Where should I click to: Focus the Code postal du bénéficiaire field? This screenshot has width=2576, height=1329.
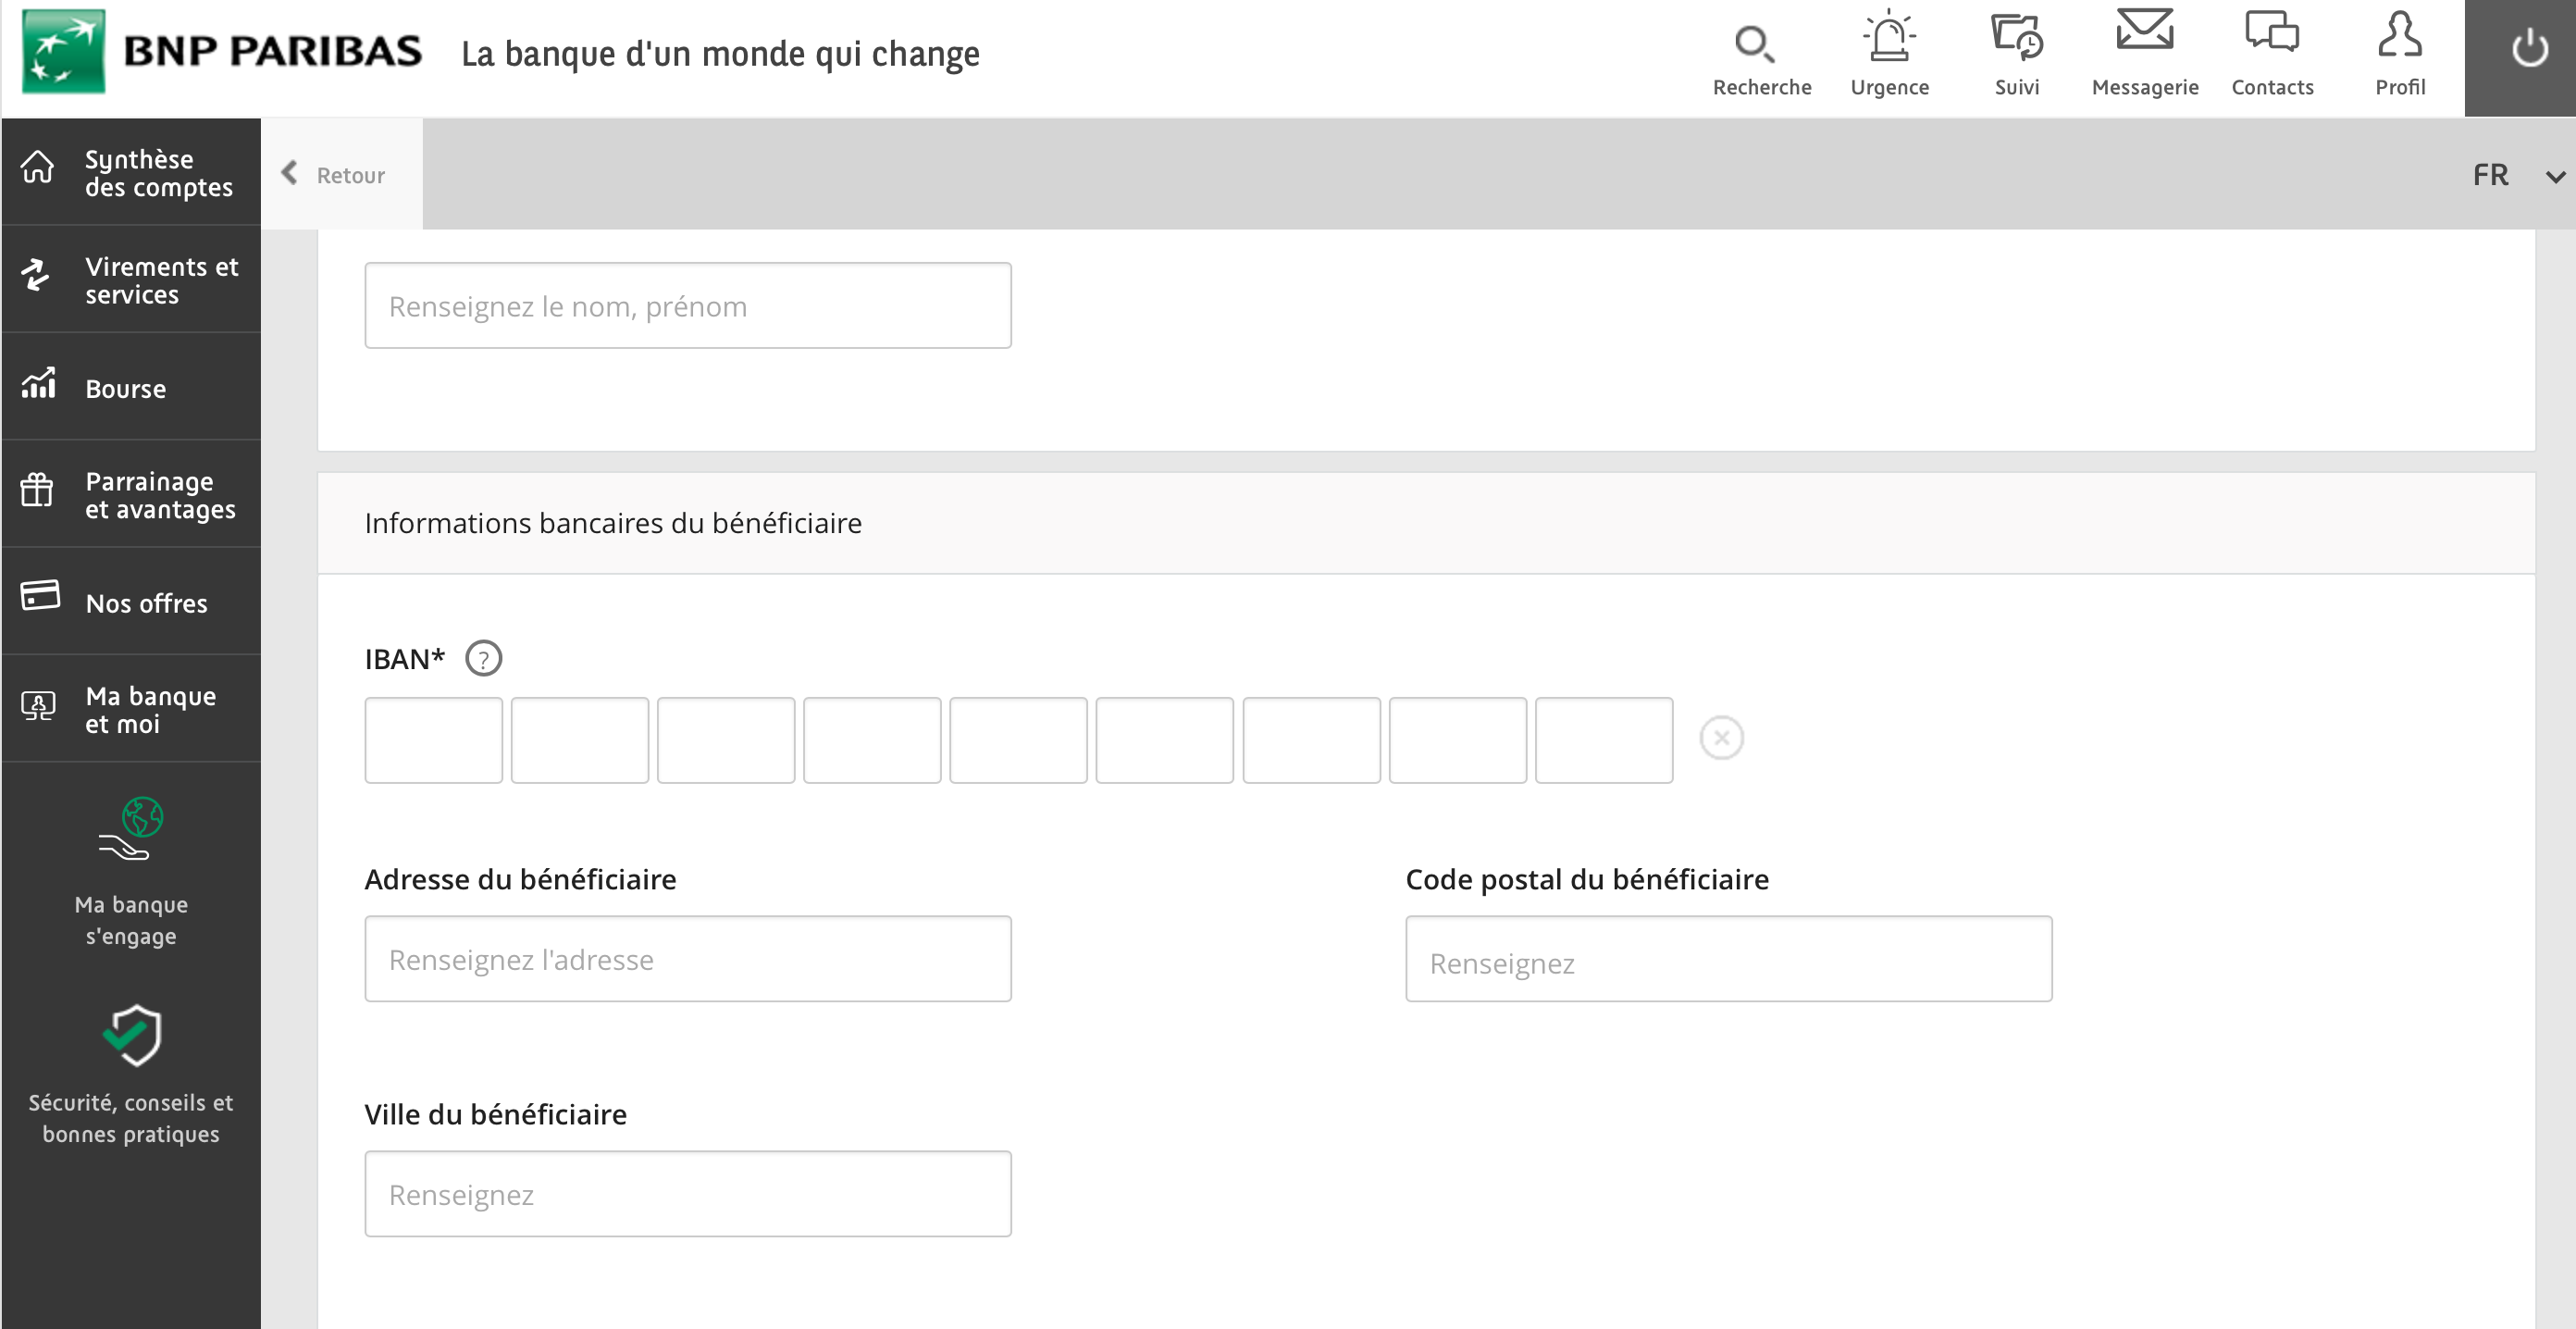1728,959
